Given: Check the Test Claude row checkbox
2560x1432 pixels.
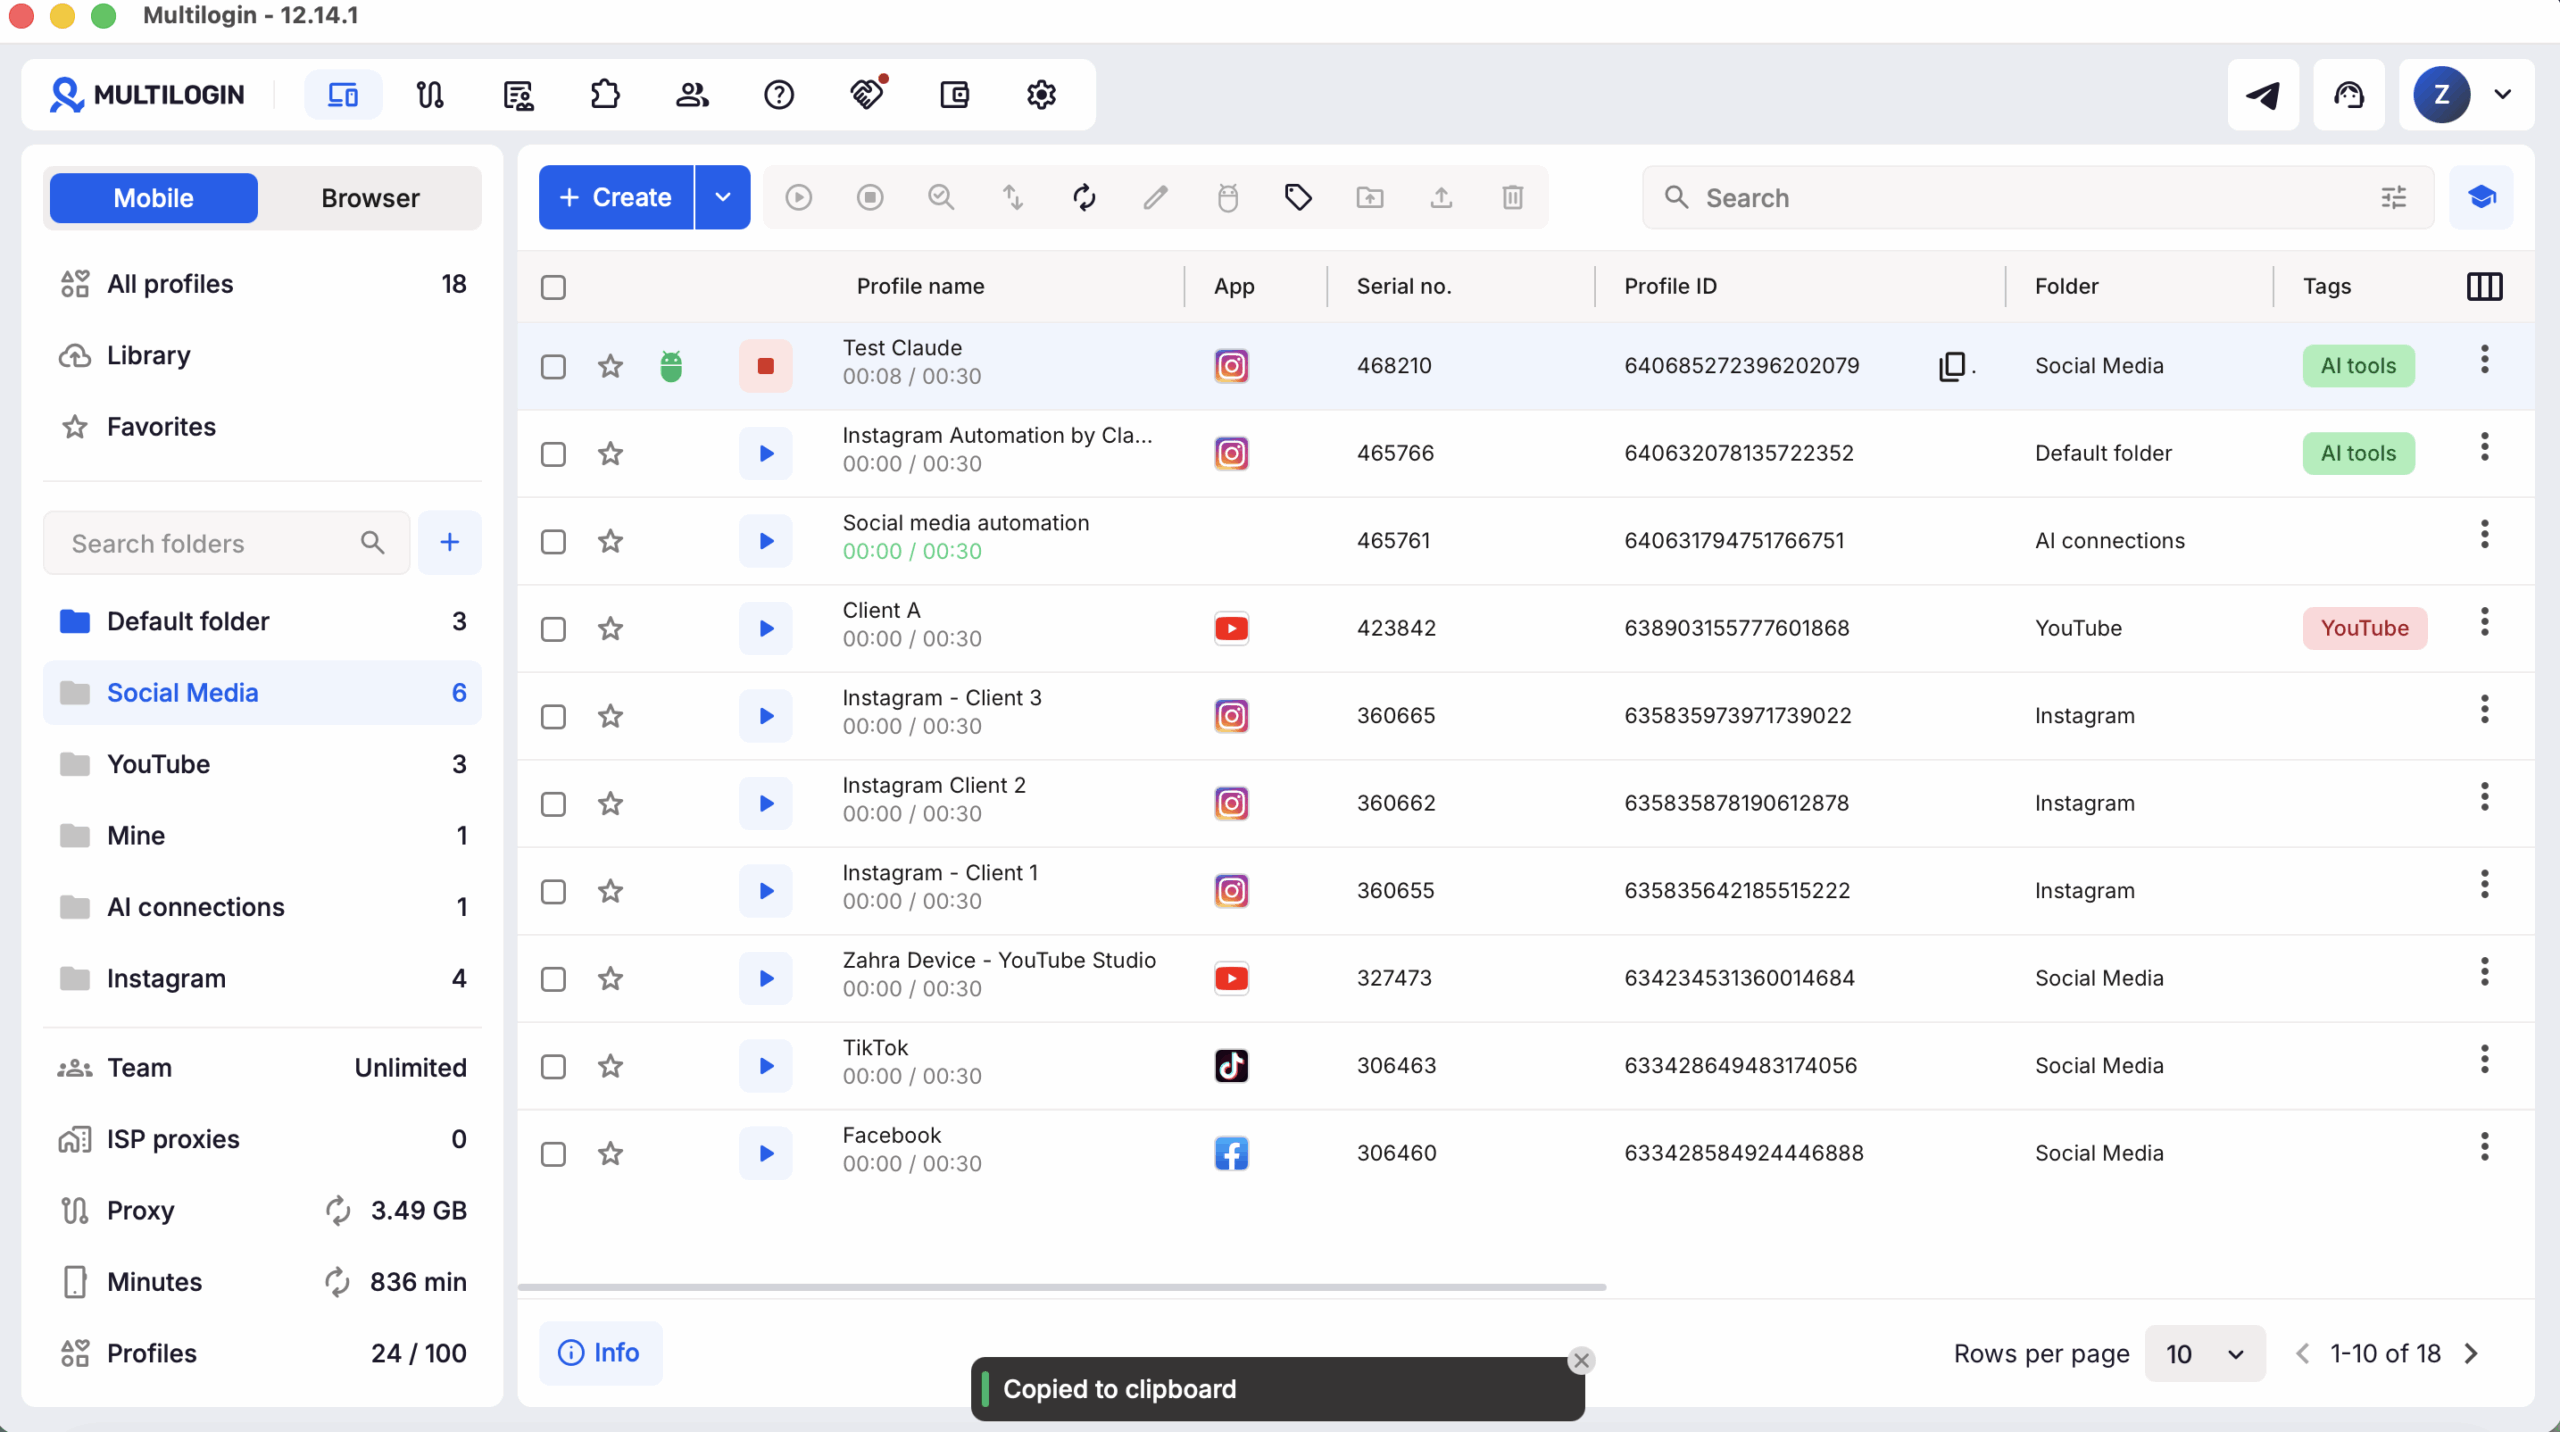Looking at the screenshot, I should [553, 367].
